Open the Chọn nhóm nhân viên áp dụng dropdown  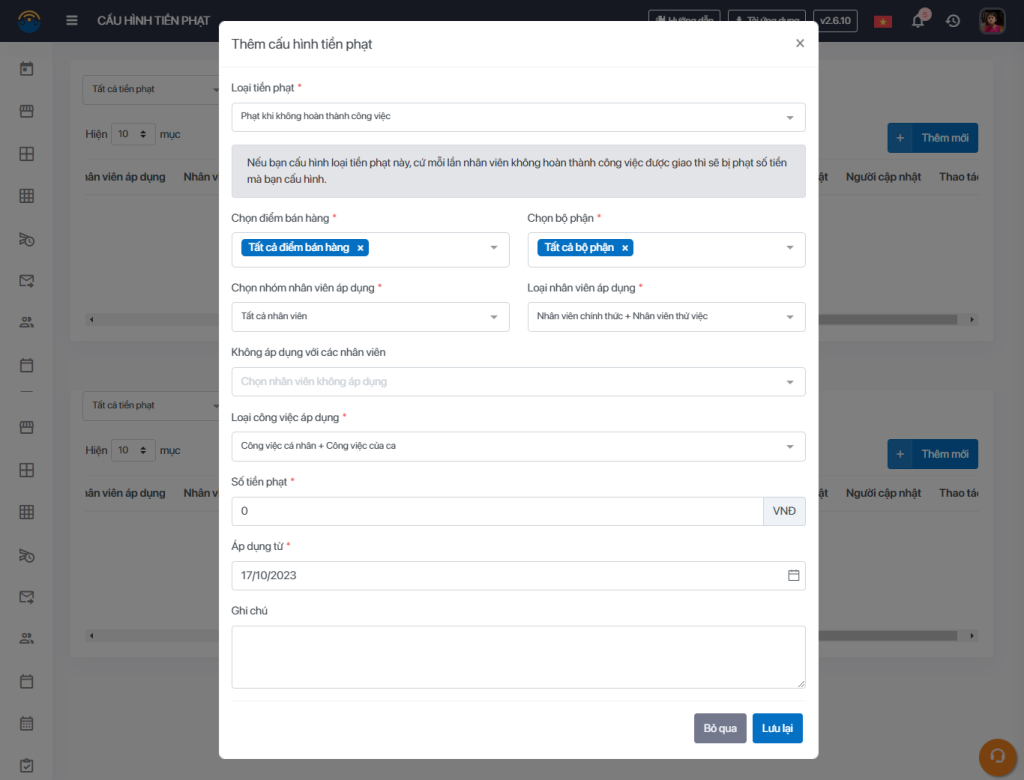[370, 317]
